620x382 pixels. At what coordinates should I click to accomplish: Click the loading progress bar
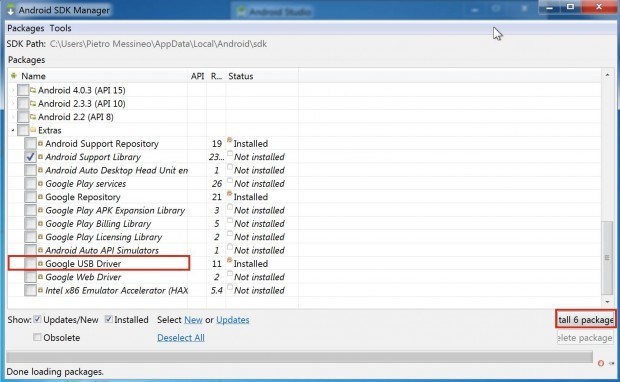pos(299,357)
